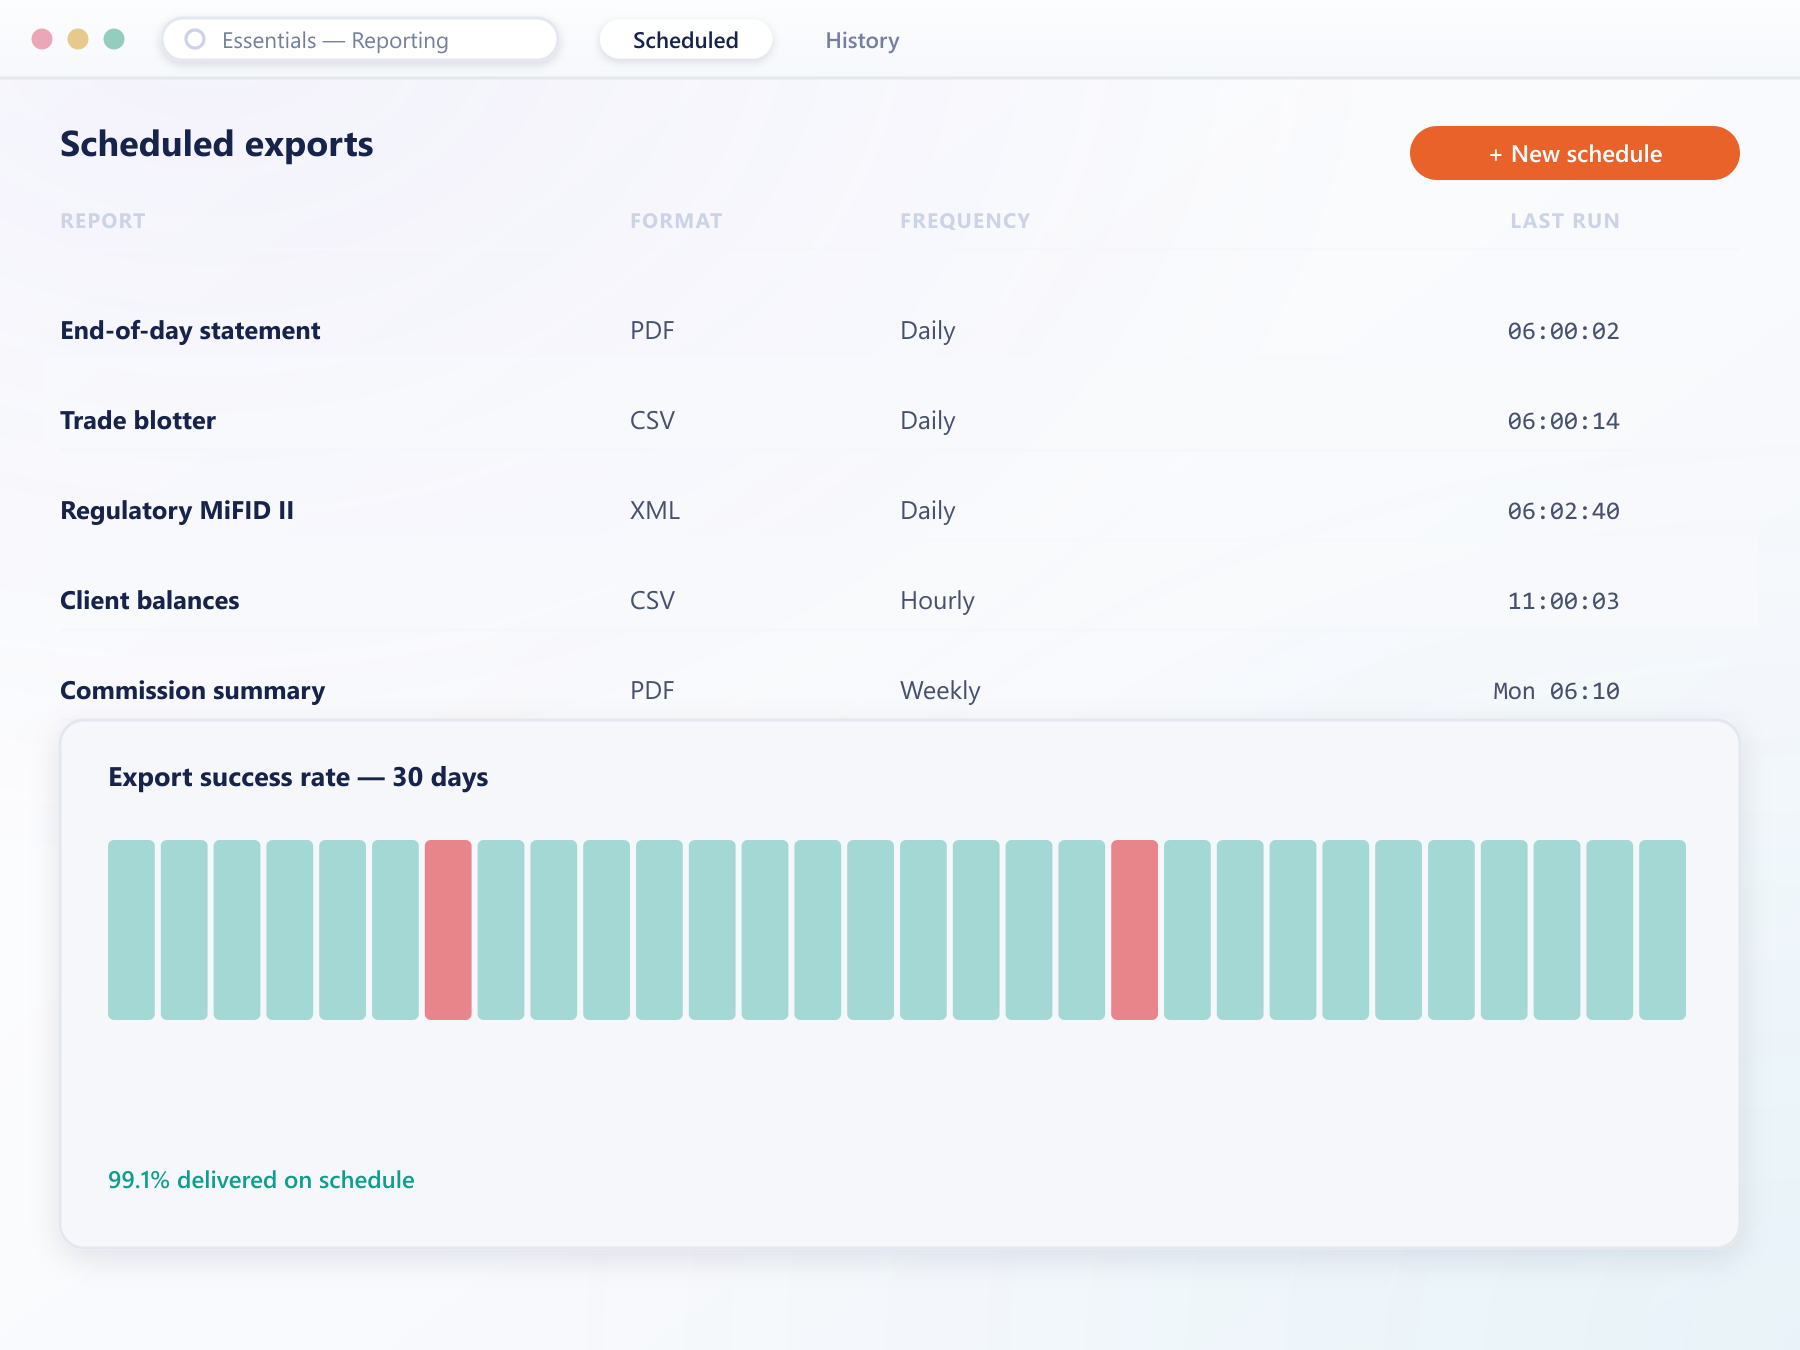Click the PDF format of End-of-day statement
The image size is (1800, 1350).
[652, 331]
